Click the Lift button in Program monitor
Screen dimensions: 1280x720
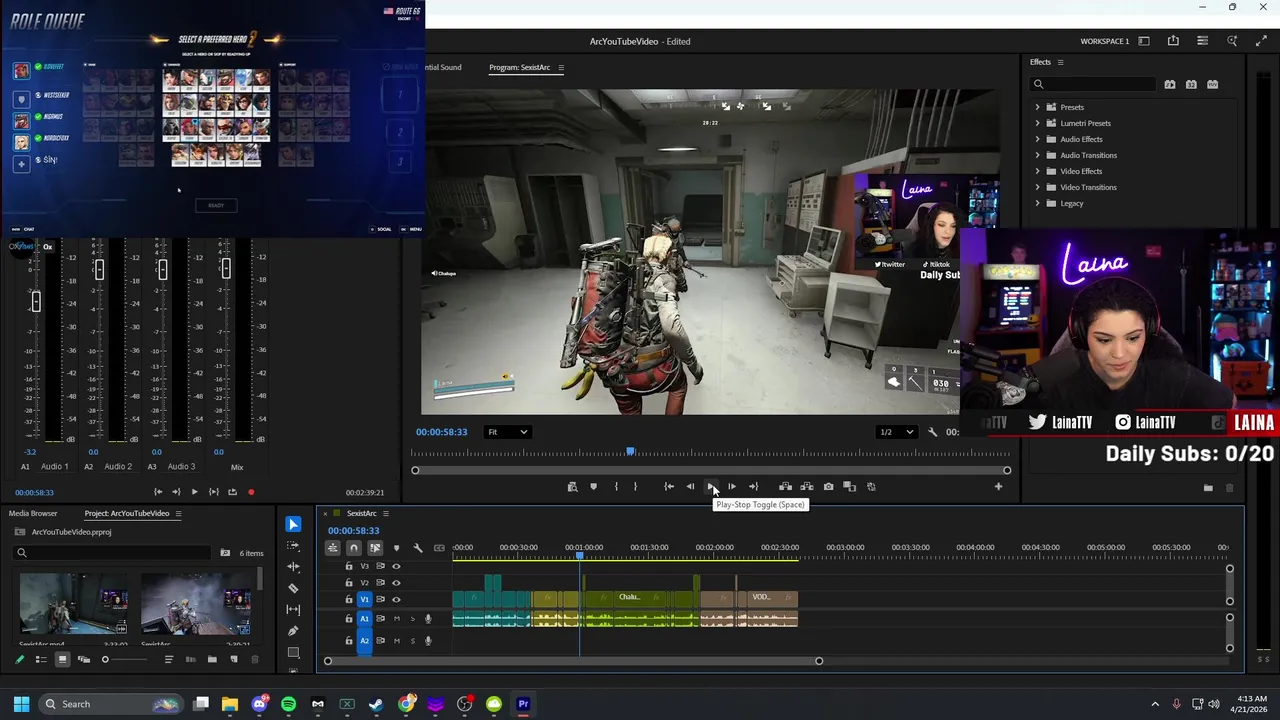[785, 487]
